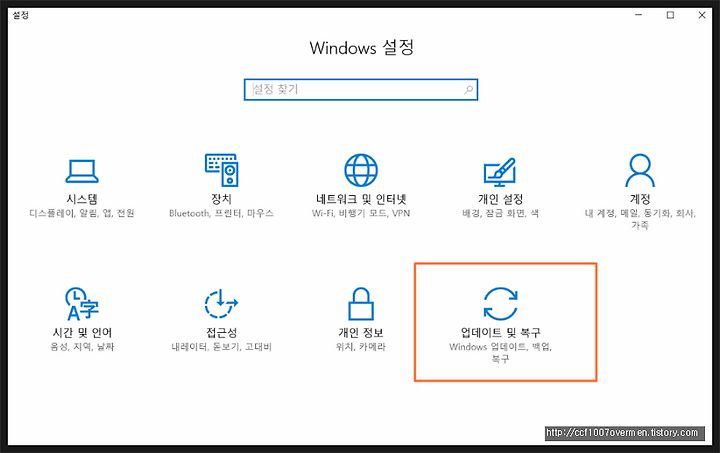Minimize the 설정 window

click(638, 15)
